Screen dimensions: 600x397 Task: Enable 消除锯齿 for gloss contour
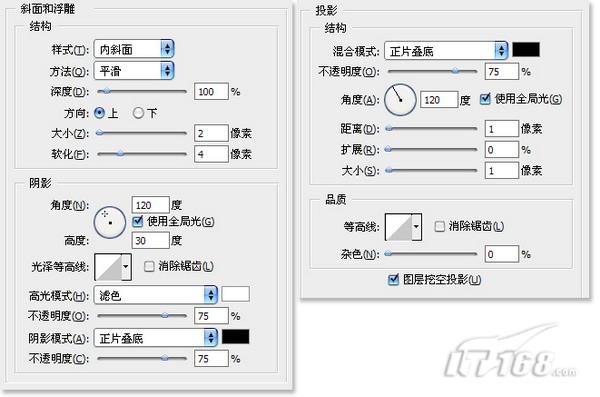coord(149,266)
